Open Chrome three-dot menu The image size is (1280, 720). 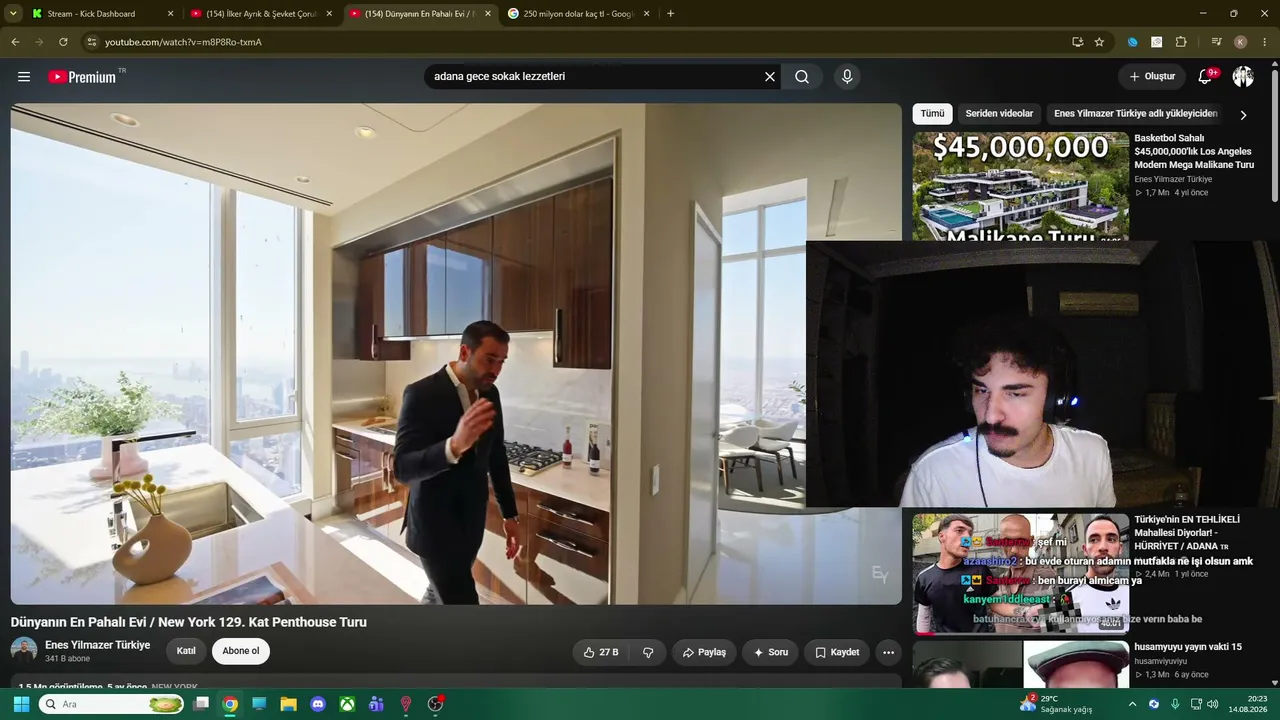1265,42
